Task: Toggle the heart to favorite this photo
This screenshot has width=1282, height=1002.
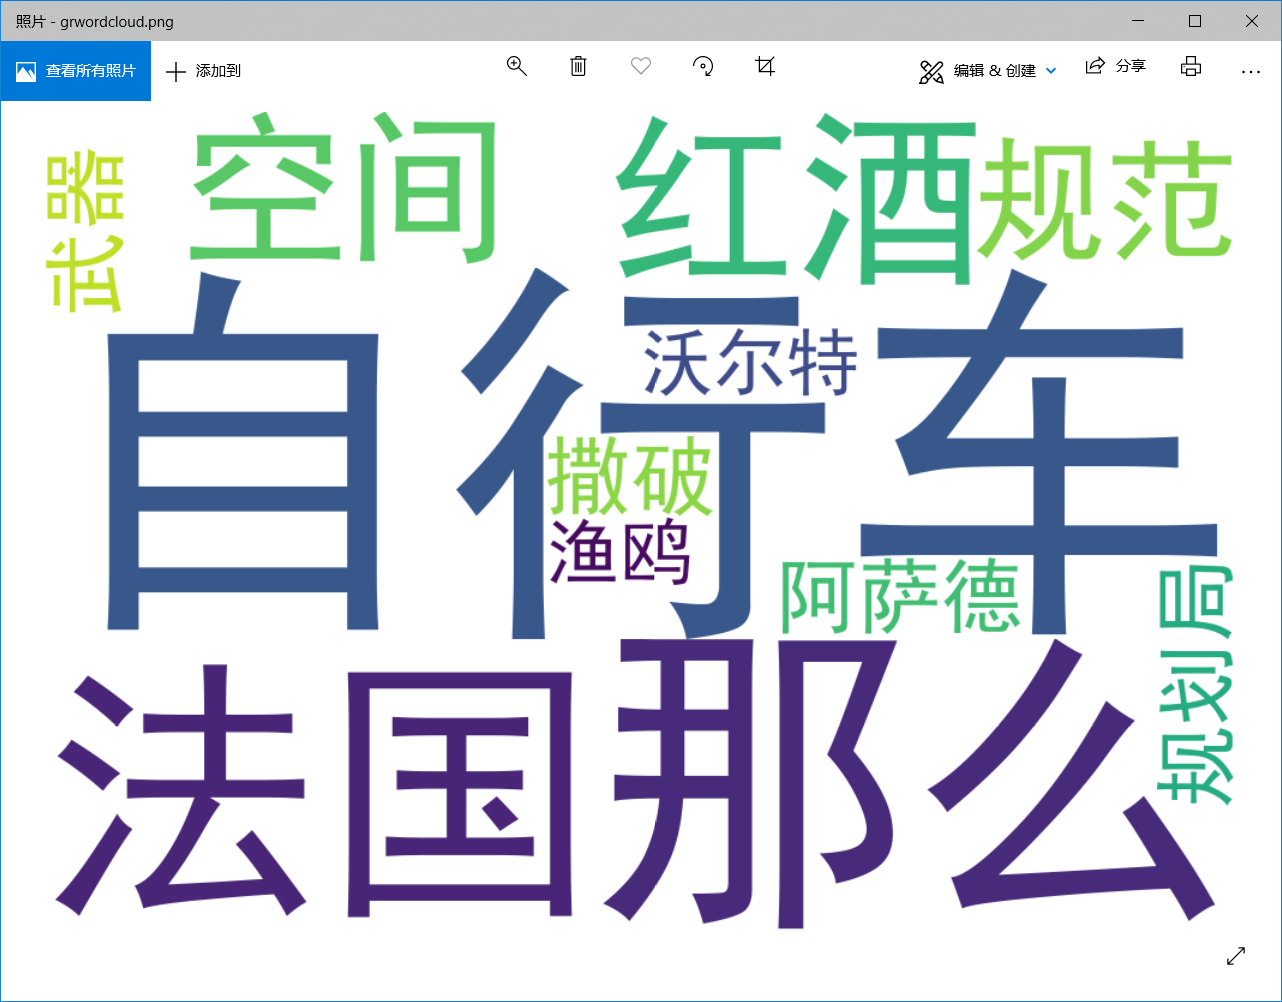Action: pos(640,66)
